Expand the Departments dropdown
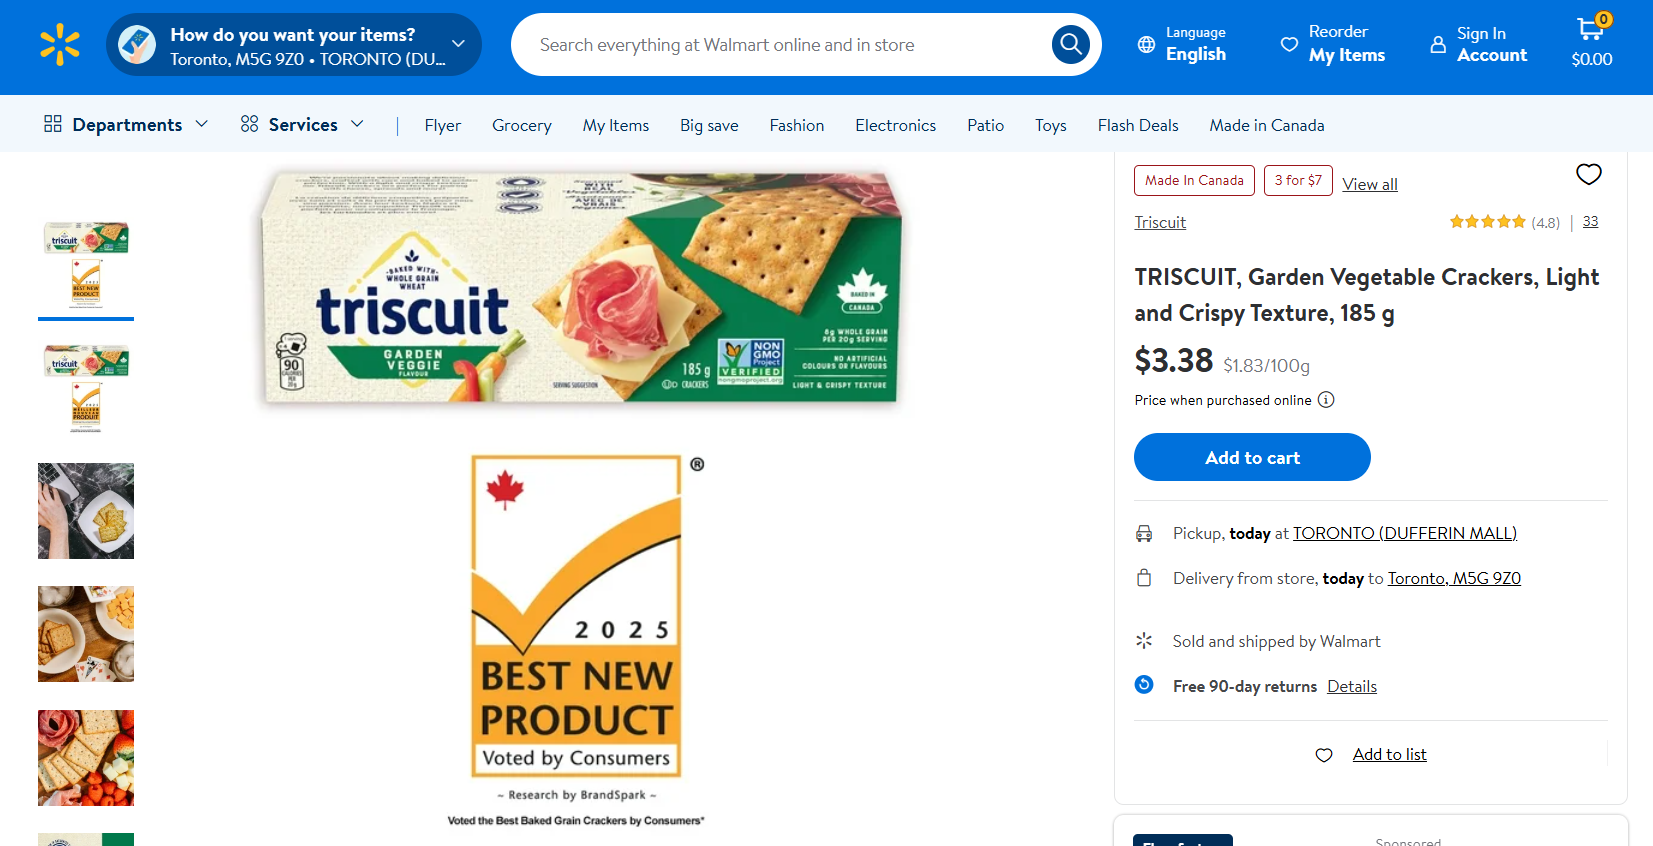This screenshot has height=846, width=1653. point(126,124)
